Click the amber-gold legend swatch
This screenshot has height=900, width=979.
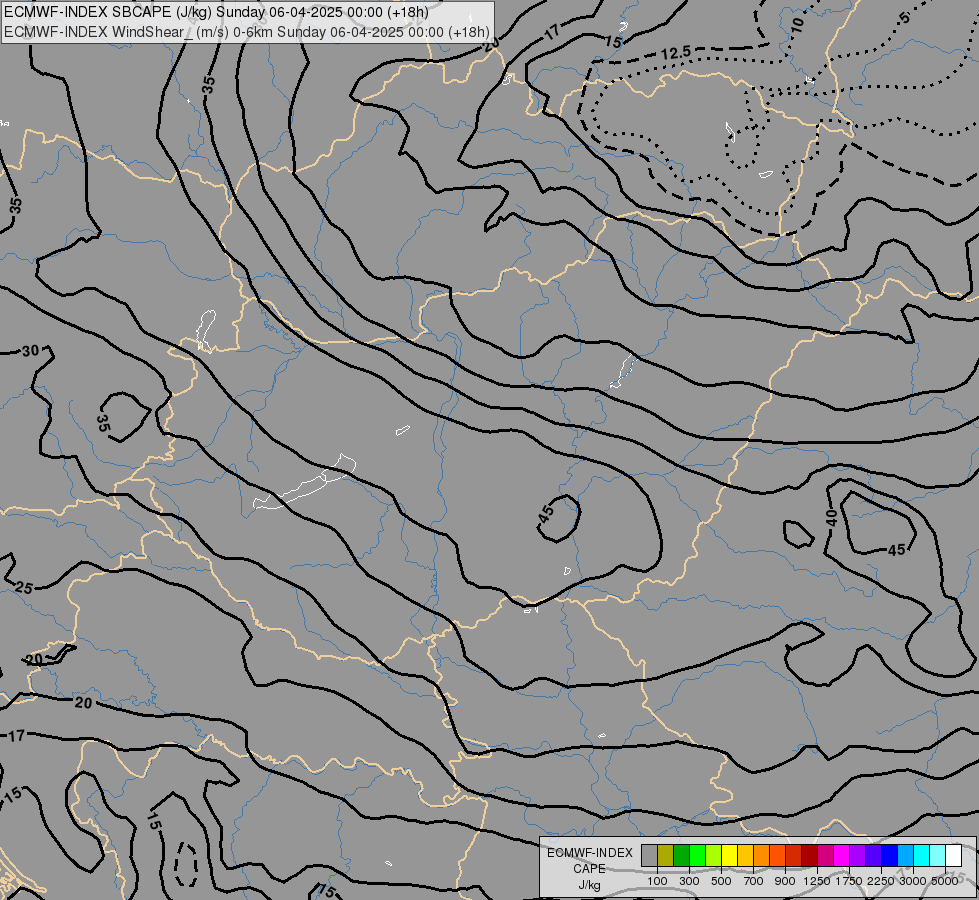coord(745,856)
